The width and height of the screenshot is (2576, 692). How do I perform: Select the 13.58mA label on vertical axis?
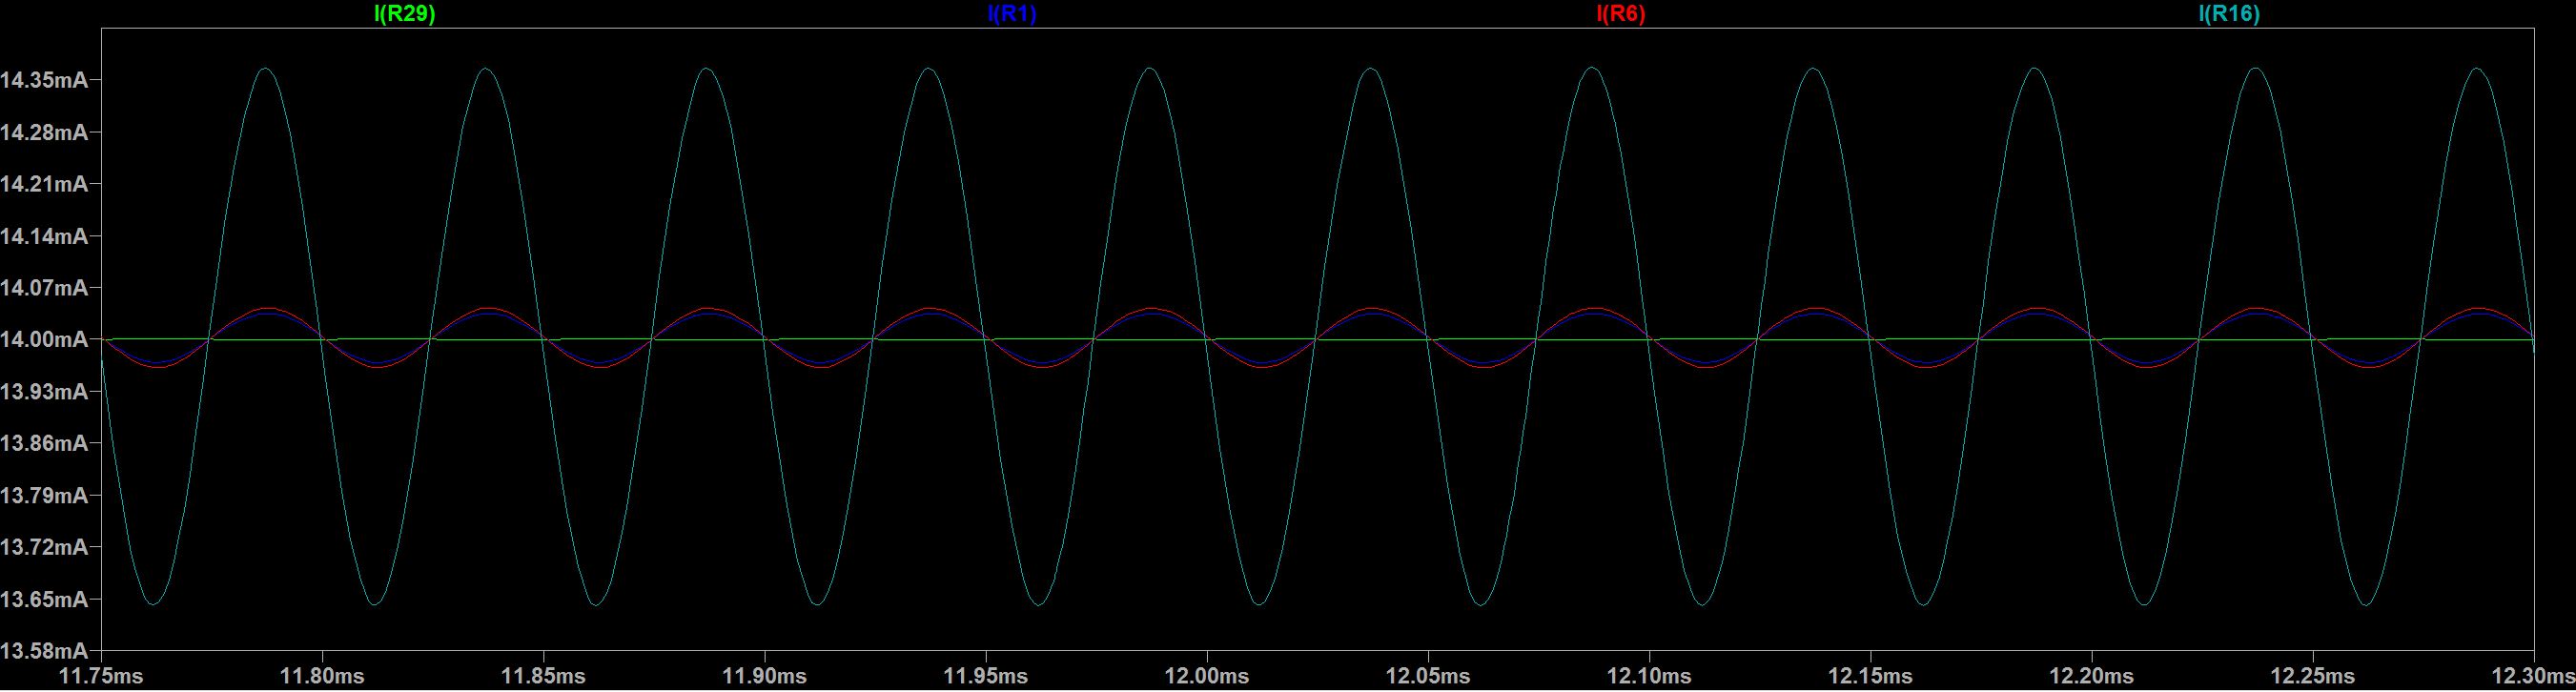tap(44, 652)
